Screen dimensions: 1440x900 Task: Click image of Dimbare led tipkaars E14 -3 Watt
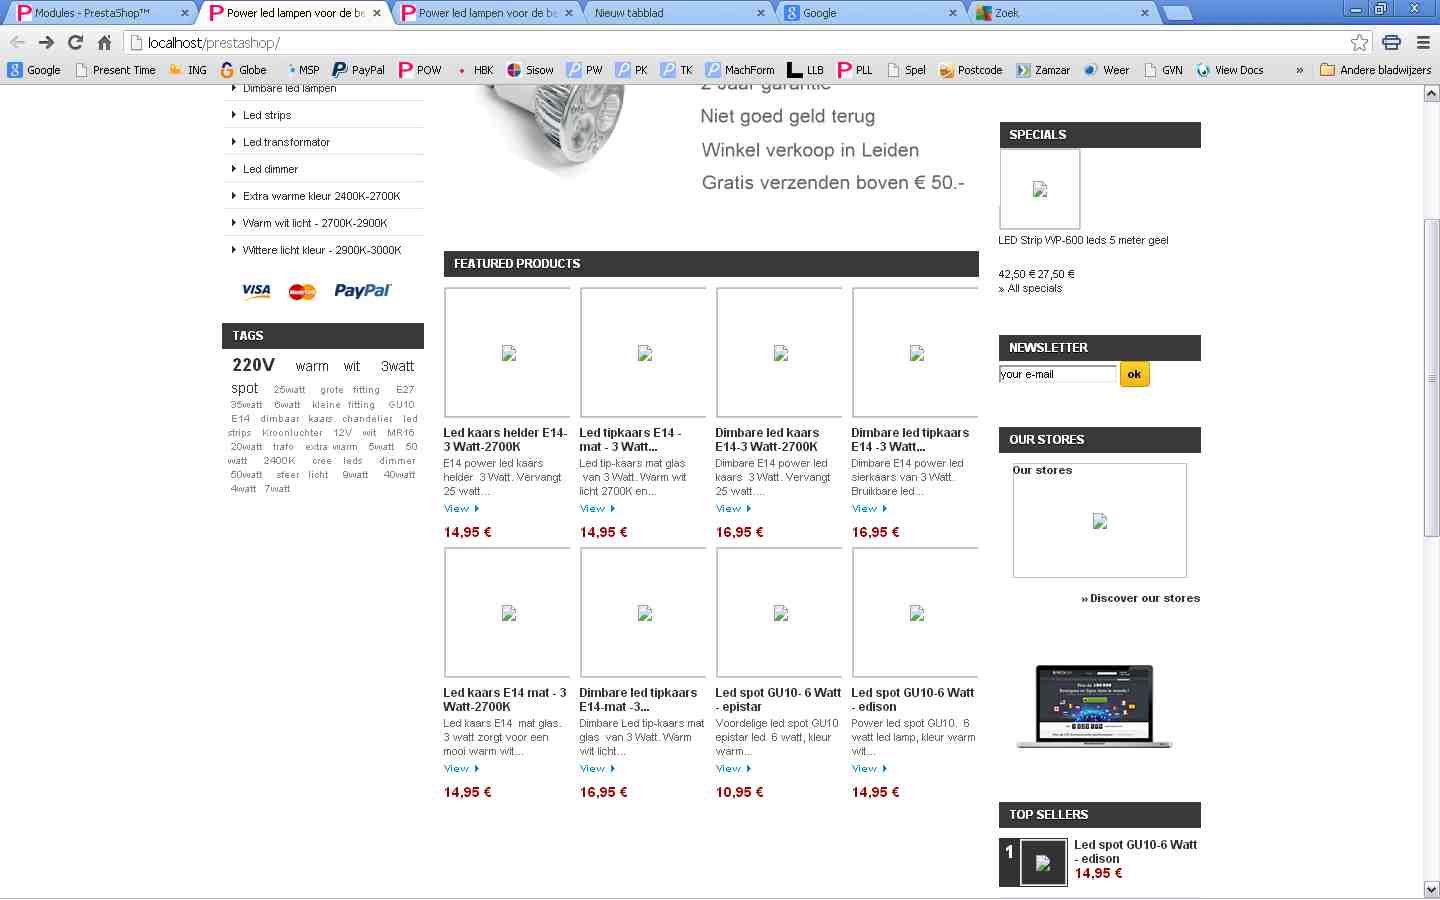pyautogui.click(x=916, y=352)
